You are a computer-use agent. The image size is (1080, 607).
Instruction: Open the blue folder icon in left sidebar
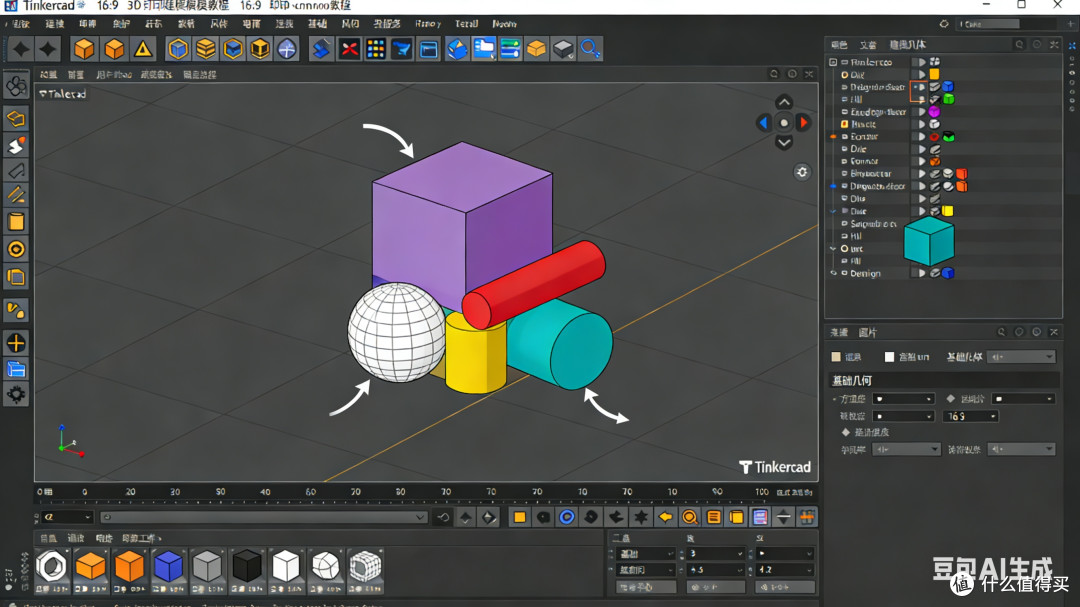[16, 369]
